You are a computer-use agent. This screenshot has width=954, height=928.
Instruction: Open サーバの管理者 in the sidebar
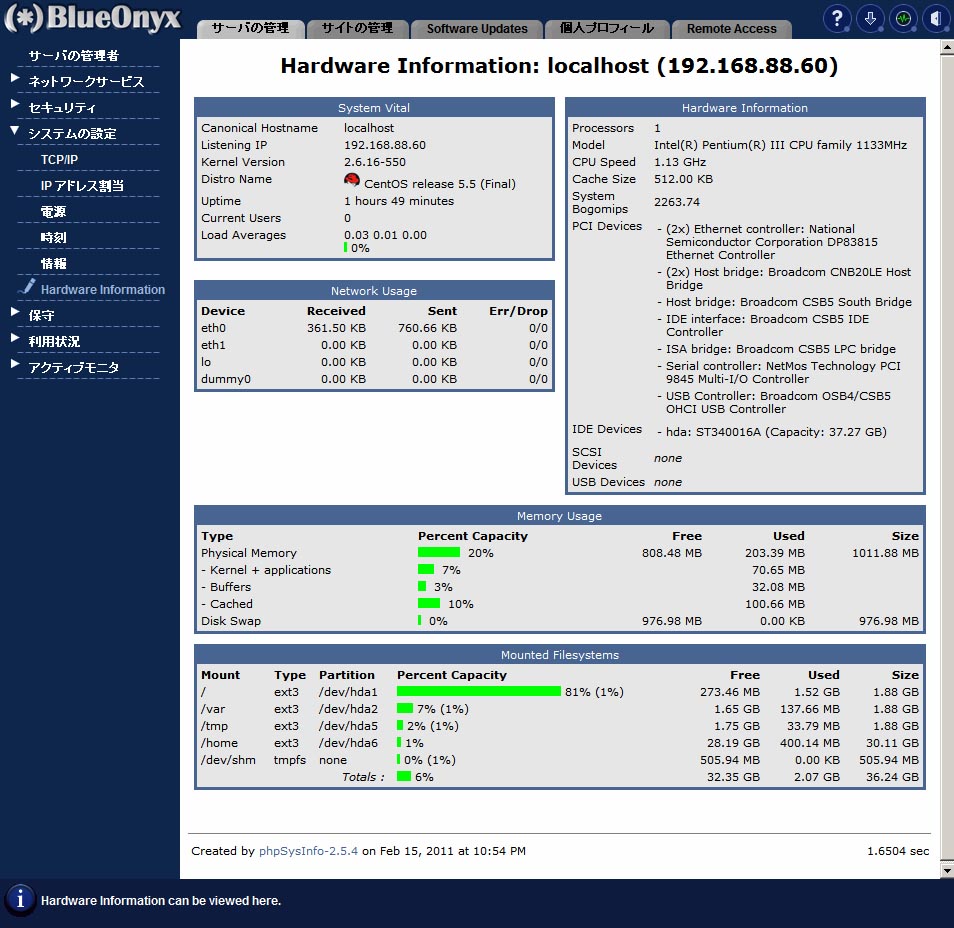coord(74,56)
